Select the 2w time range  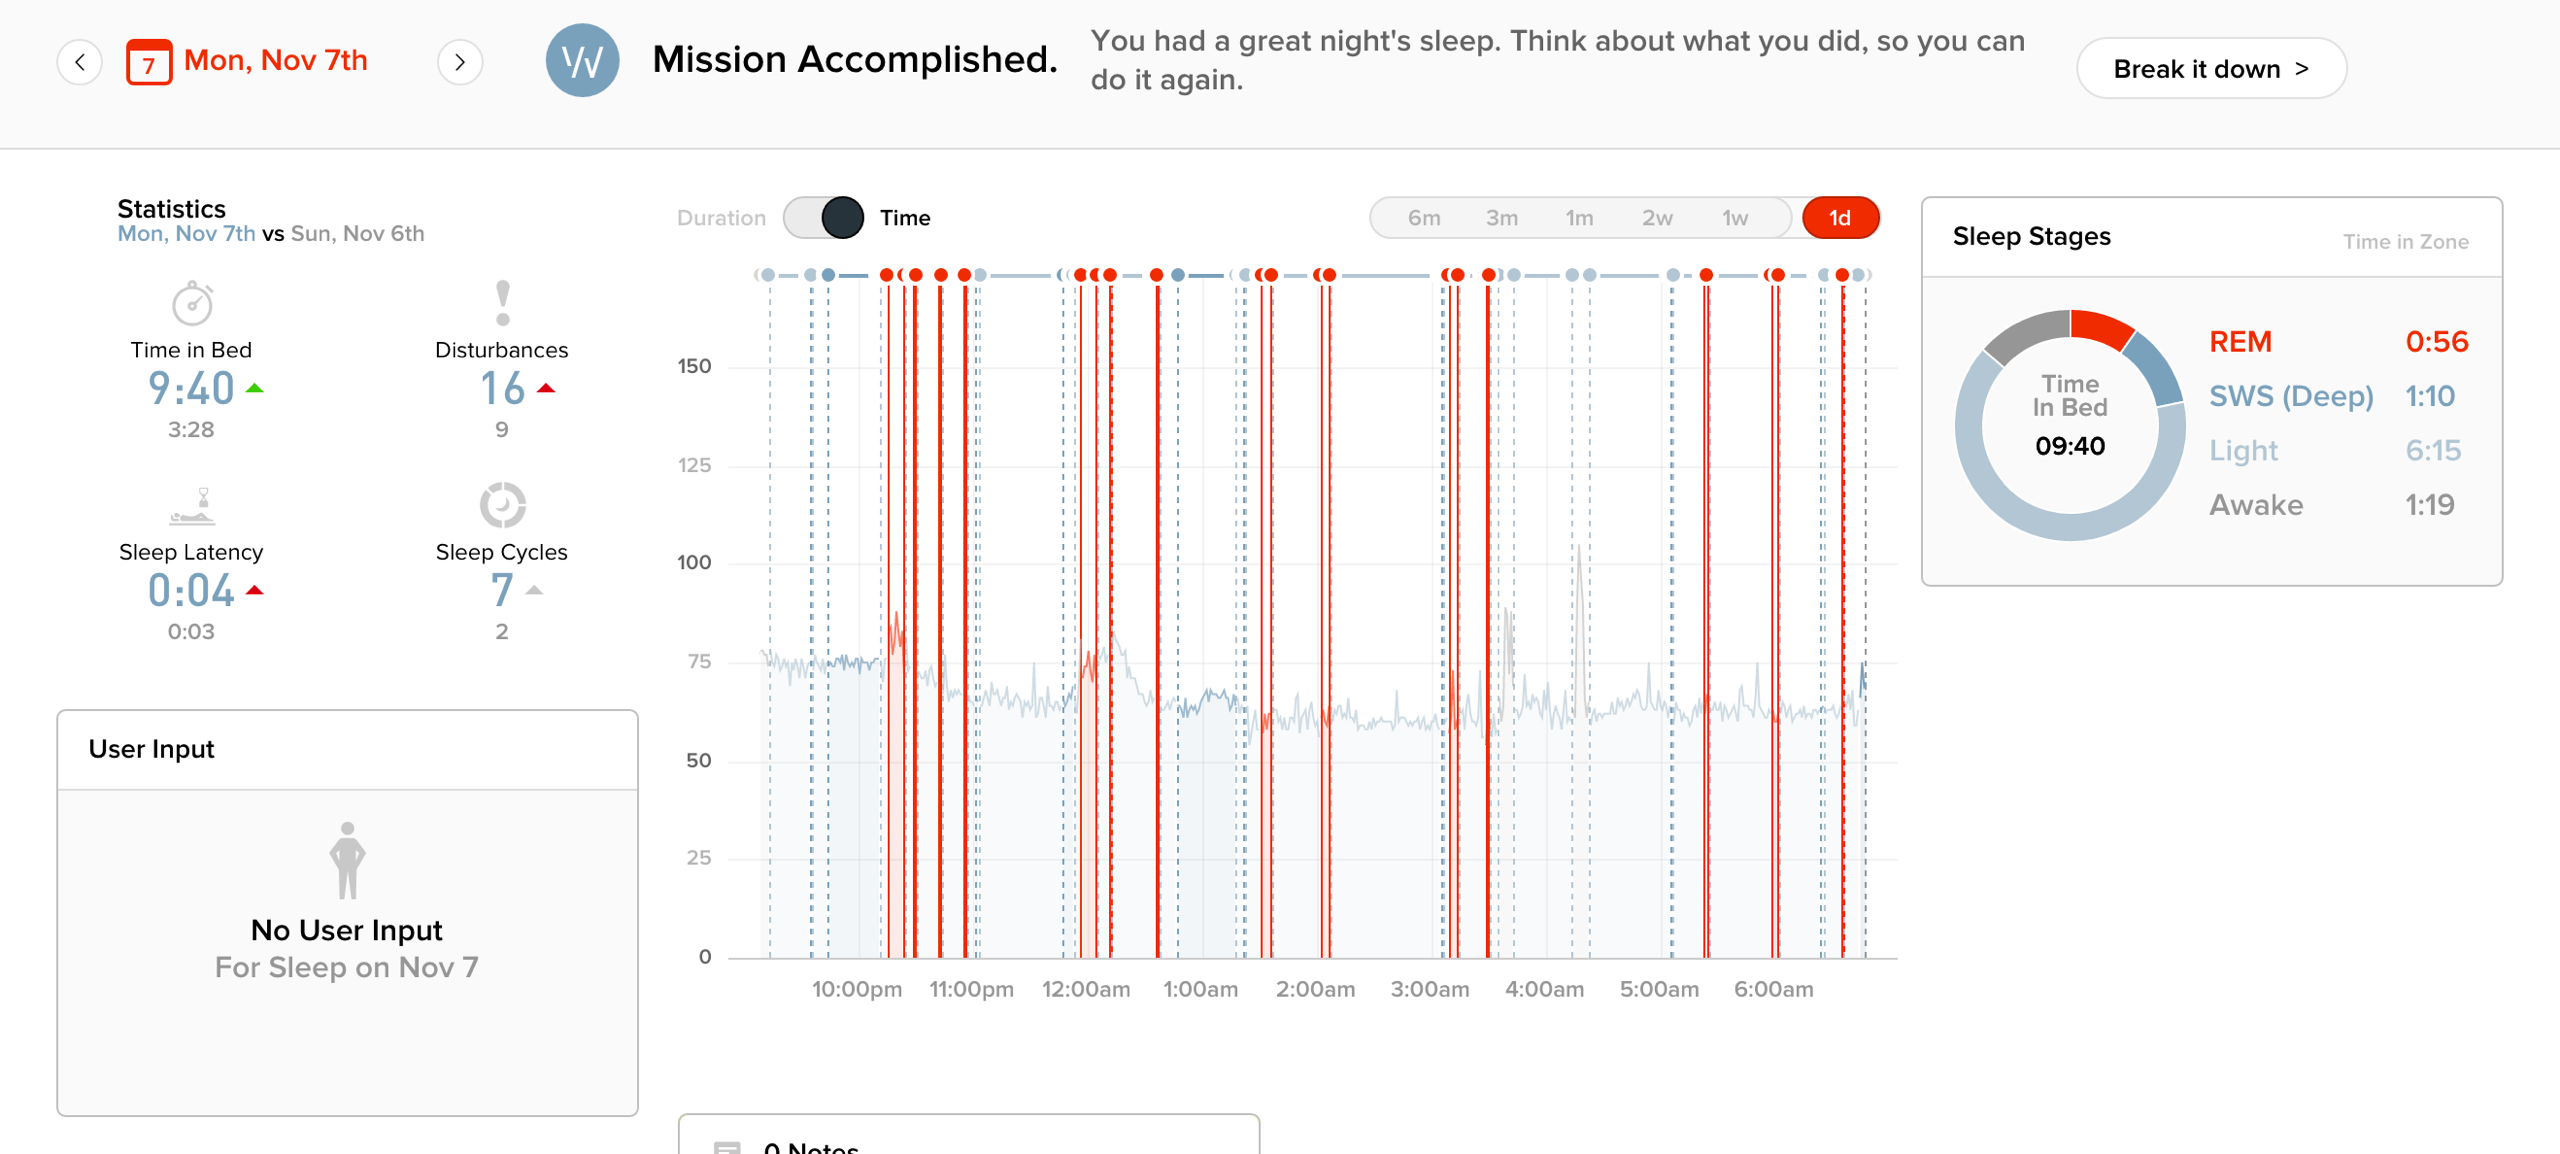[1657, 218]
